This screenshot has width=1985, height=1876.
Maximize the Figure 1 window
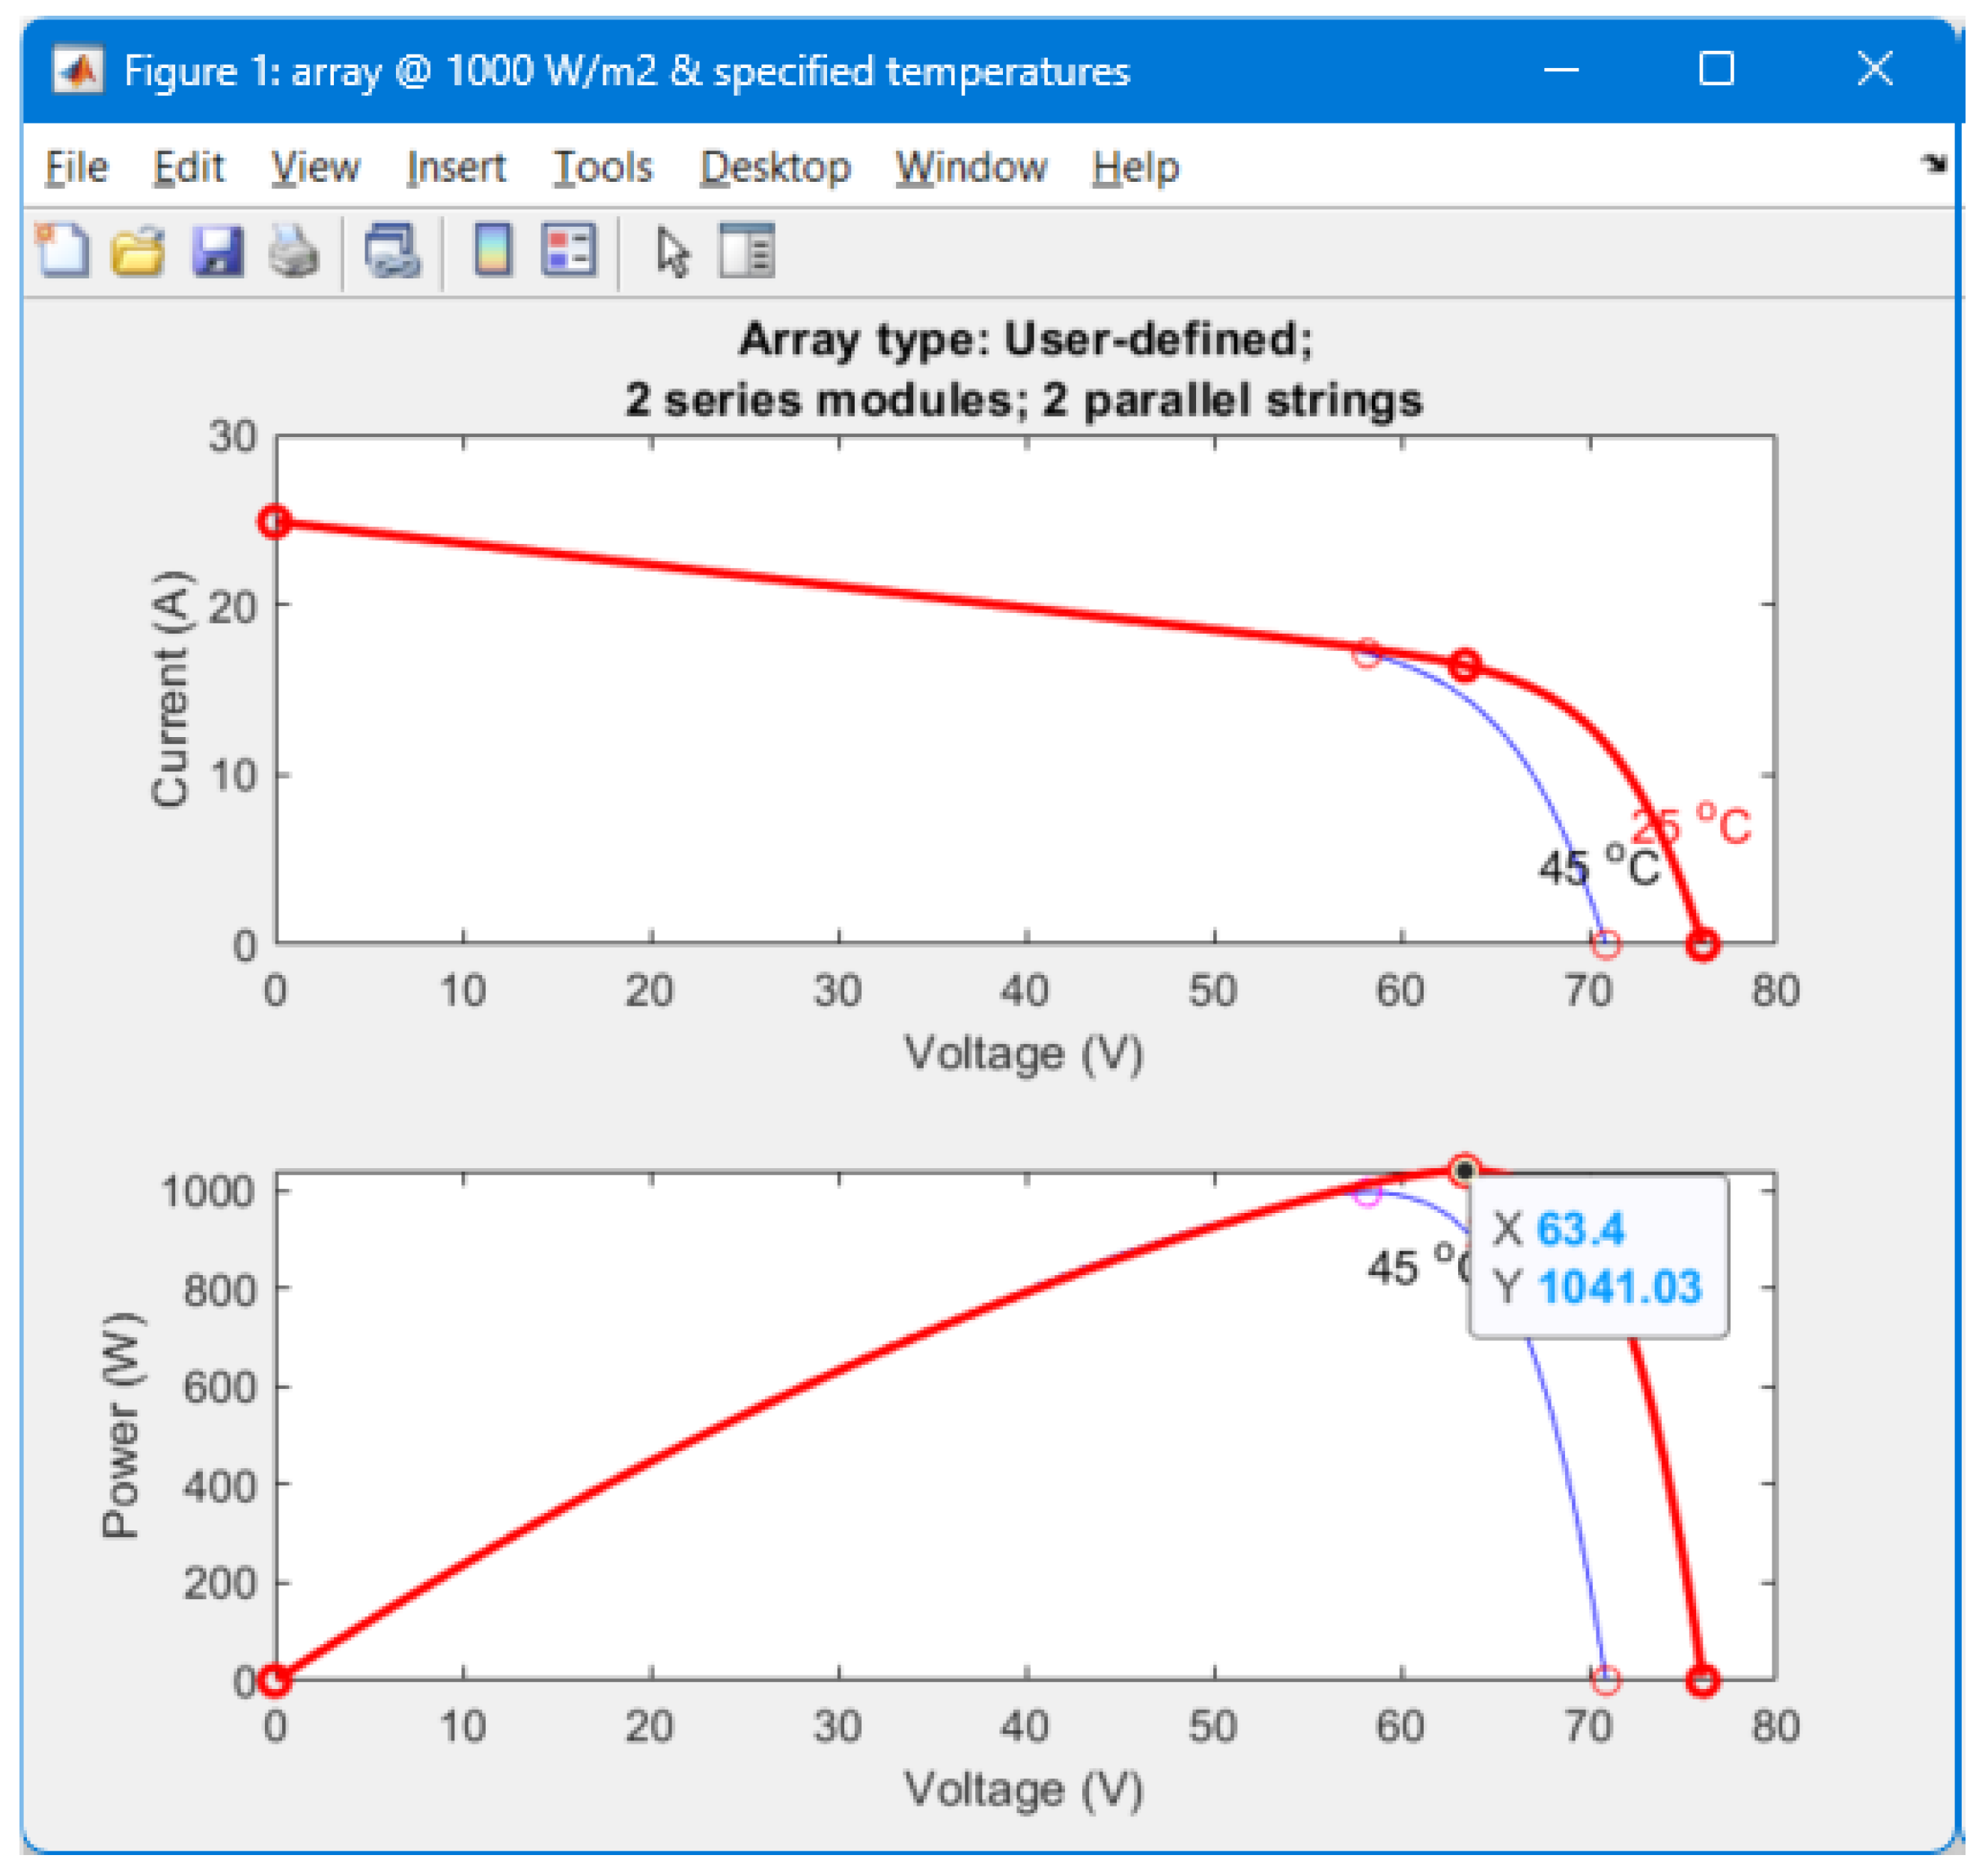point(1716,69)
